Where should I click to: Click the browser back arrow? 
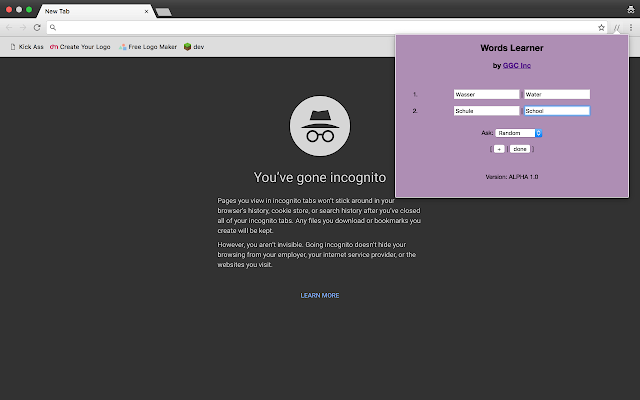[x=9, y=27]
